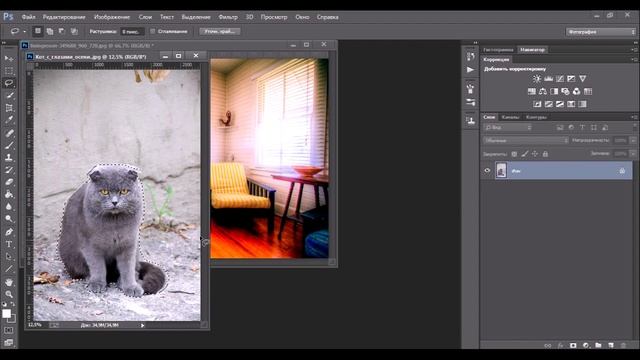The width and height of the screenshot is (640, 360).
Task: Toggle the Сглаживание anti-alias checkbox
Action: (153, 31)
